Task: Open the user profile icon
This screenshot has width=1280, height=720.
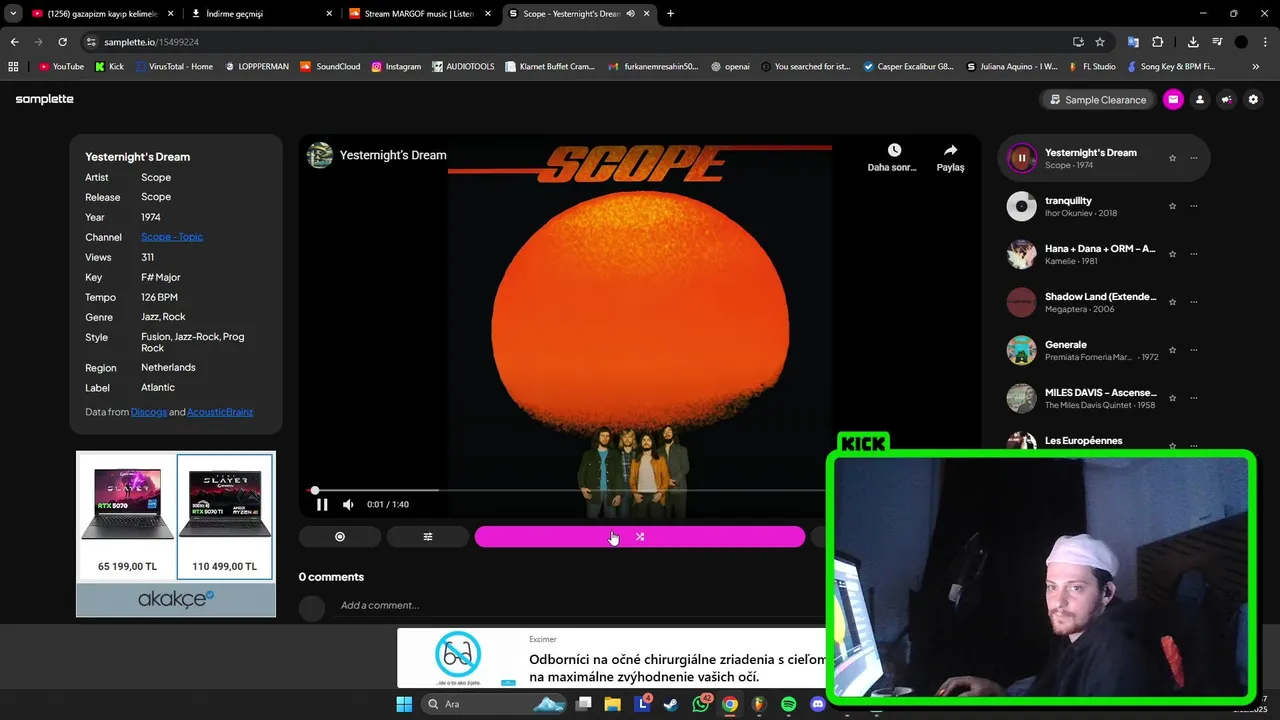Action: pyautogui.click(x=1200, y=100)
